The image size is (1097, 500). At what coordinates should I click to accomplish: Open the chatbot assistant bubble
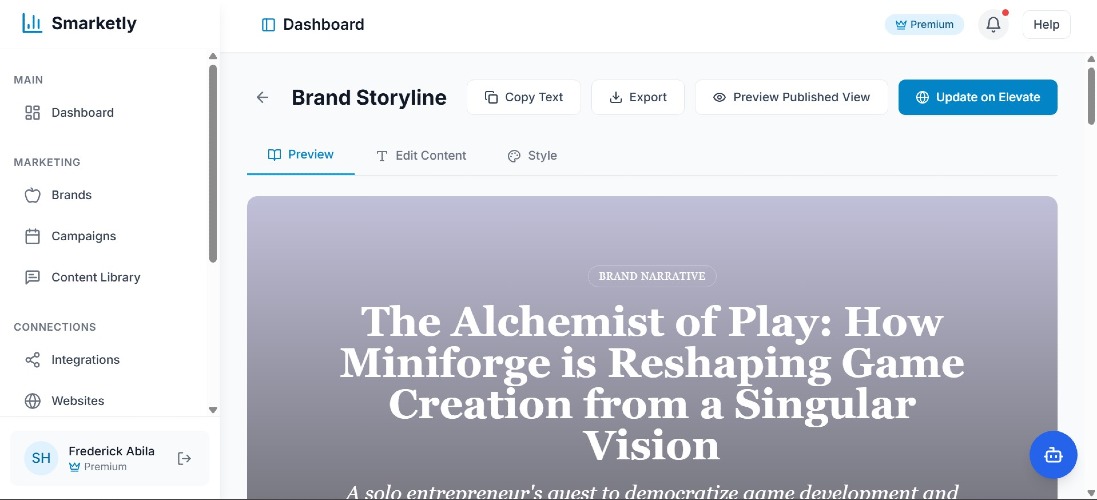coord(1053,455)
